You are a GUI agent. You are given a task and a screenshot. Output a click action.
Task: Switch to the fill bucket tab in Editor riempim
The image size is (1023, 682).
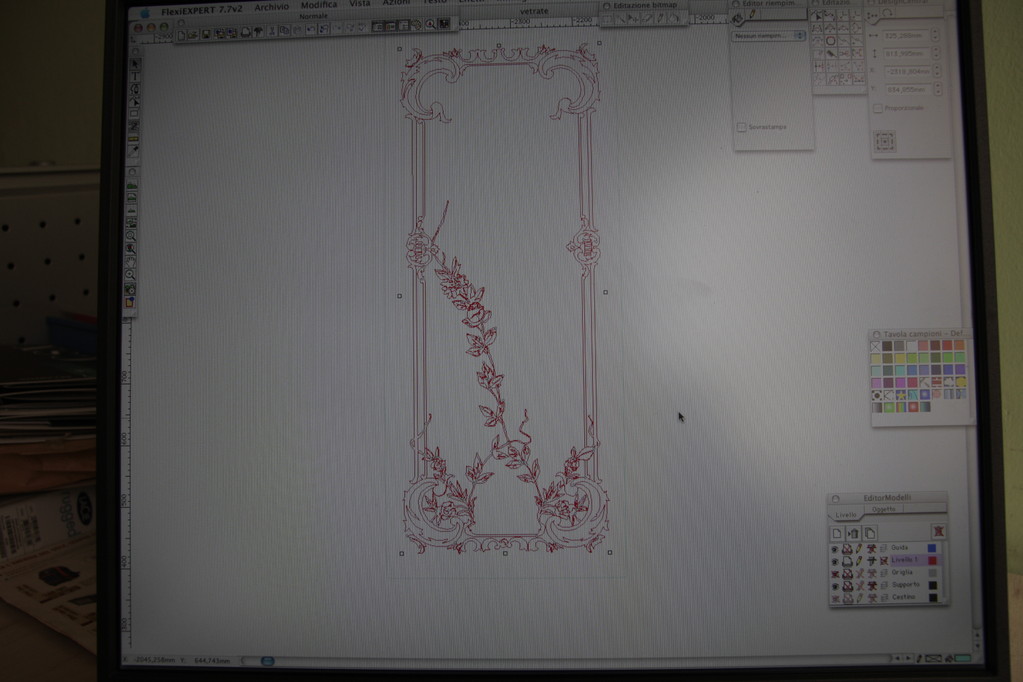[738, 18]
